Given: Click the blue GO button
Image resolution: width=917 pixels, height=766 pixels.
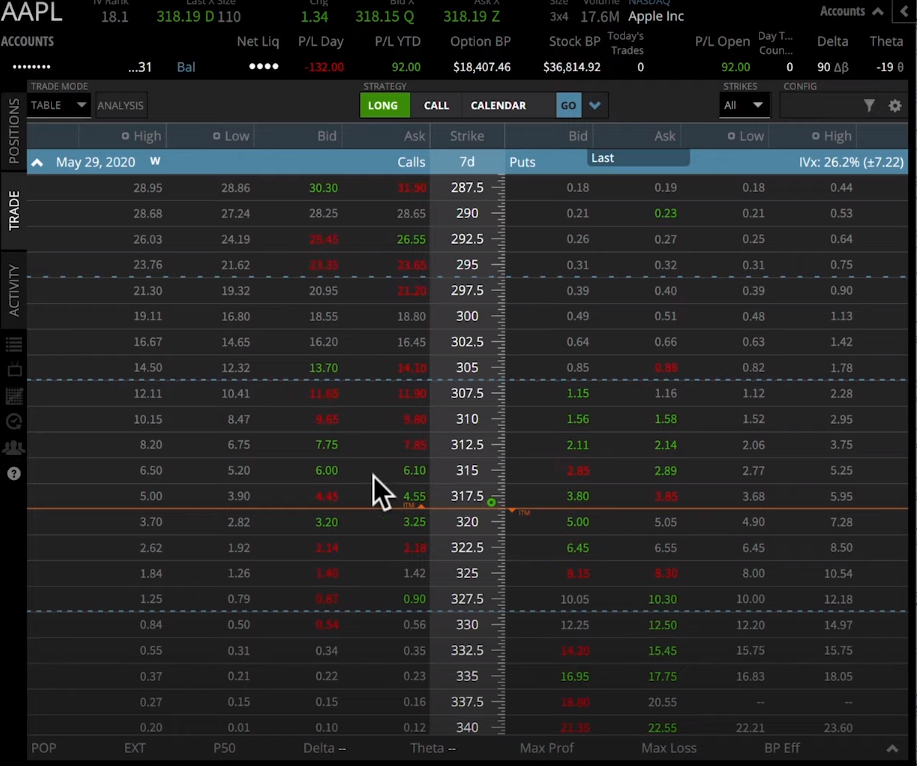Looking at the screenshot, I should pyautogui.click(x=568, y=106).
